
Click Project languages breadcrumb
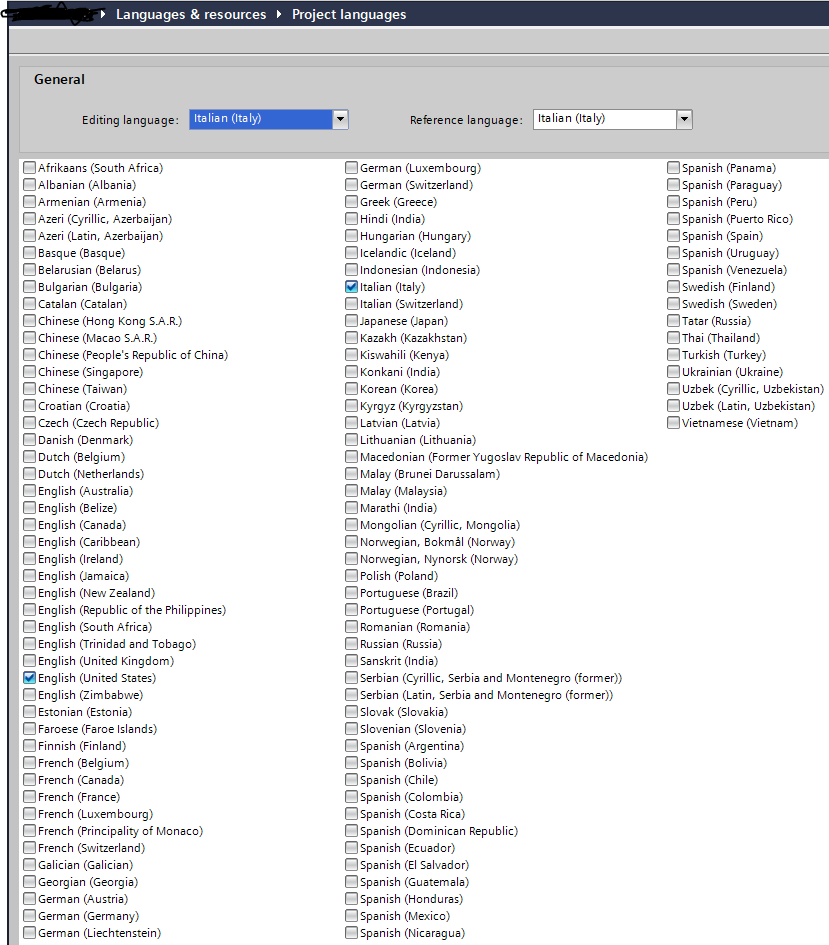click(x=349, y=14)
